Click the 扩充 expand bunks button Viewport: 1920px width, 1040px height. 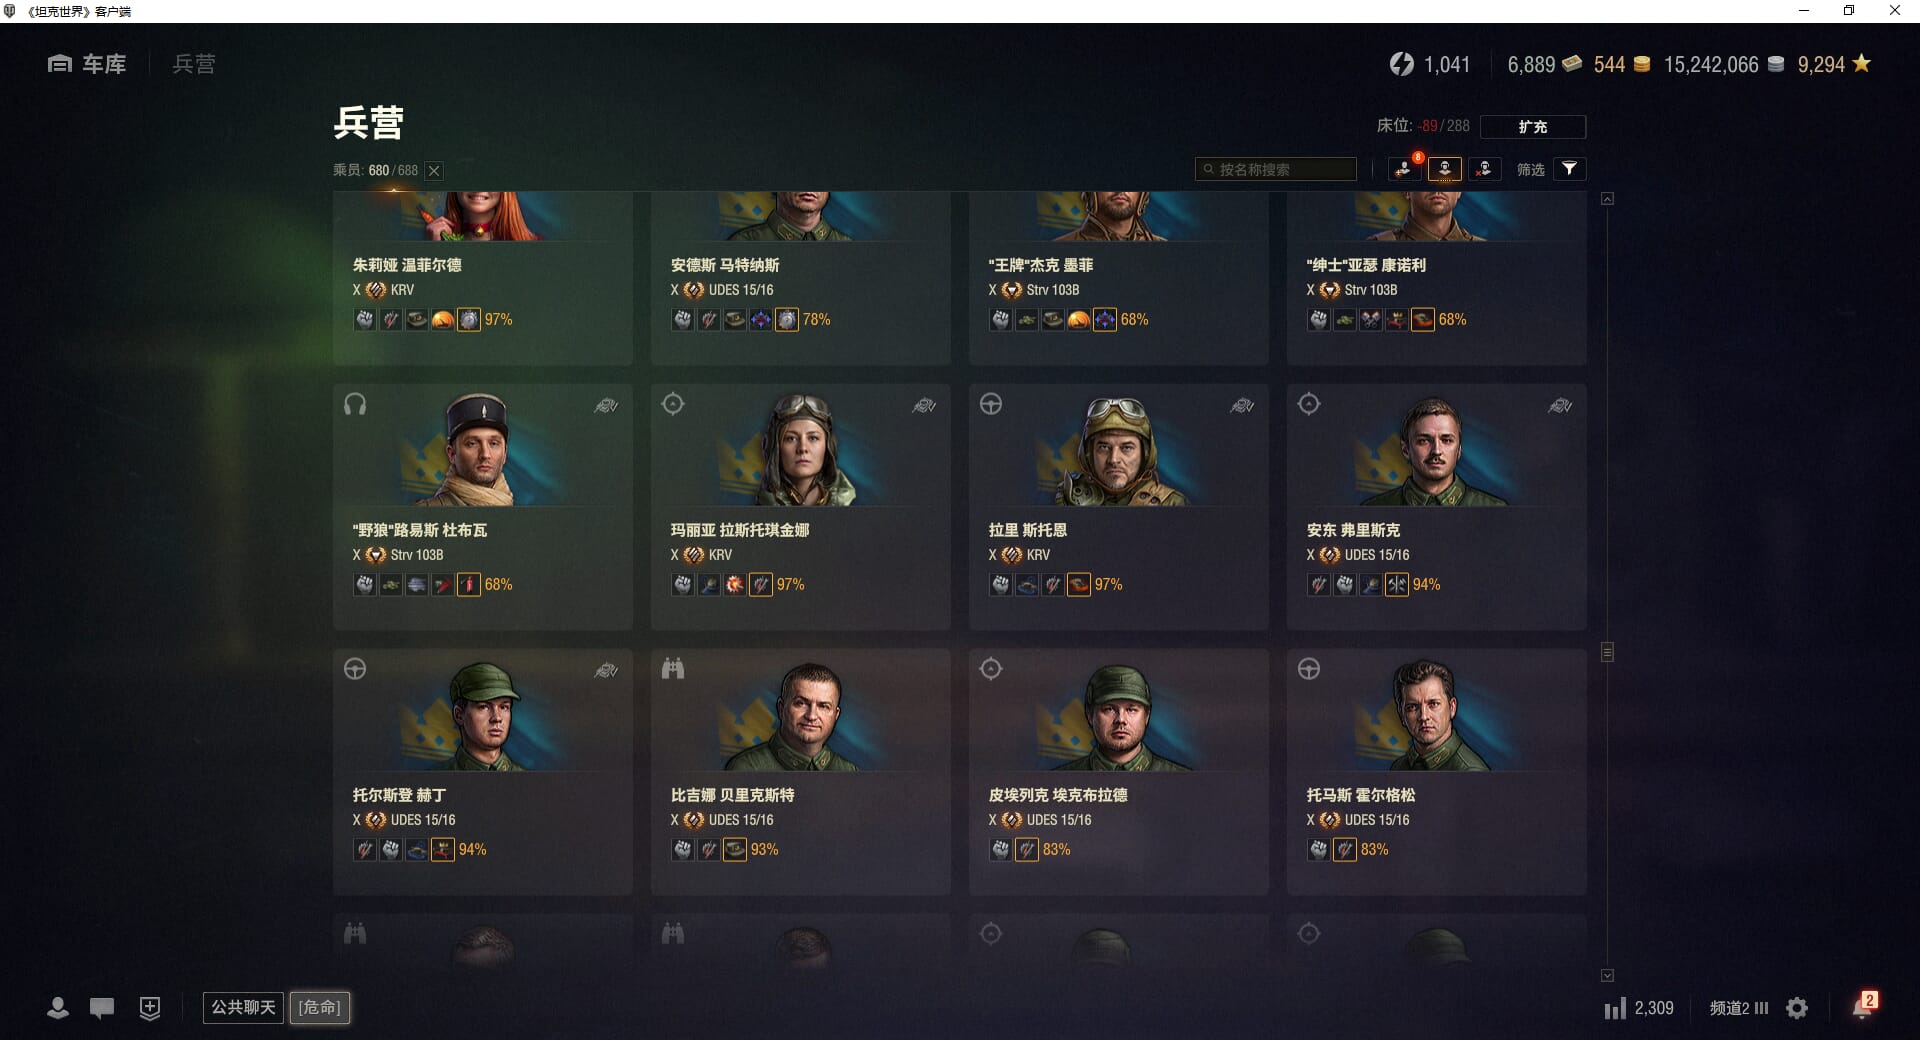click(x=1533, y=127)
